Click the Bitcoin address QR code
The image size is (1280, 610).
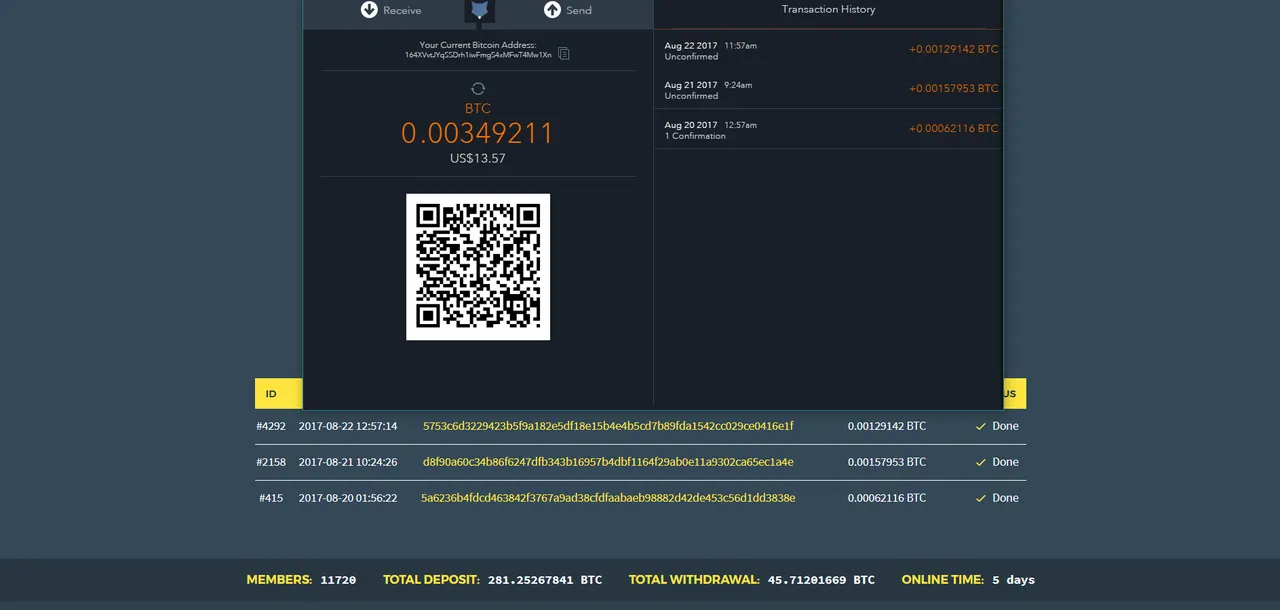tap(478, 267)
